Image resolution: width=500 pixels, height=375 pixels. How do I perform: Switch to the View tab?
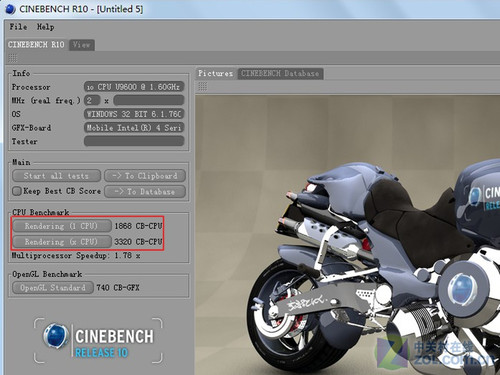pyautogui.click(x=82, y=45)
